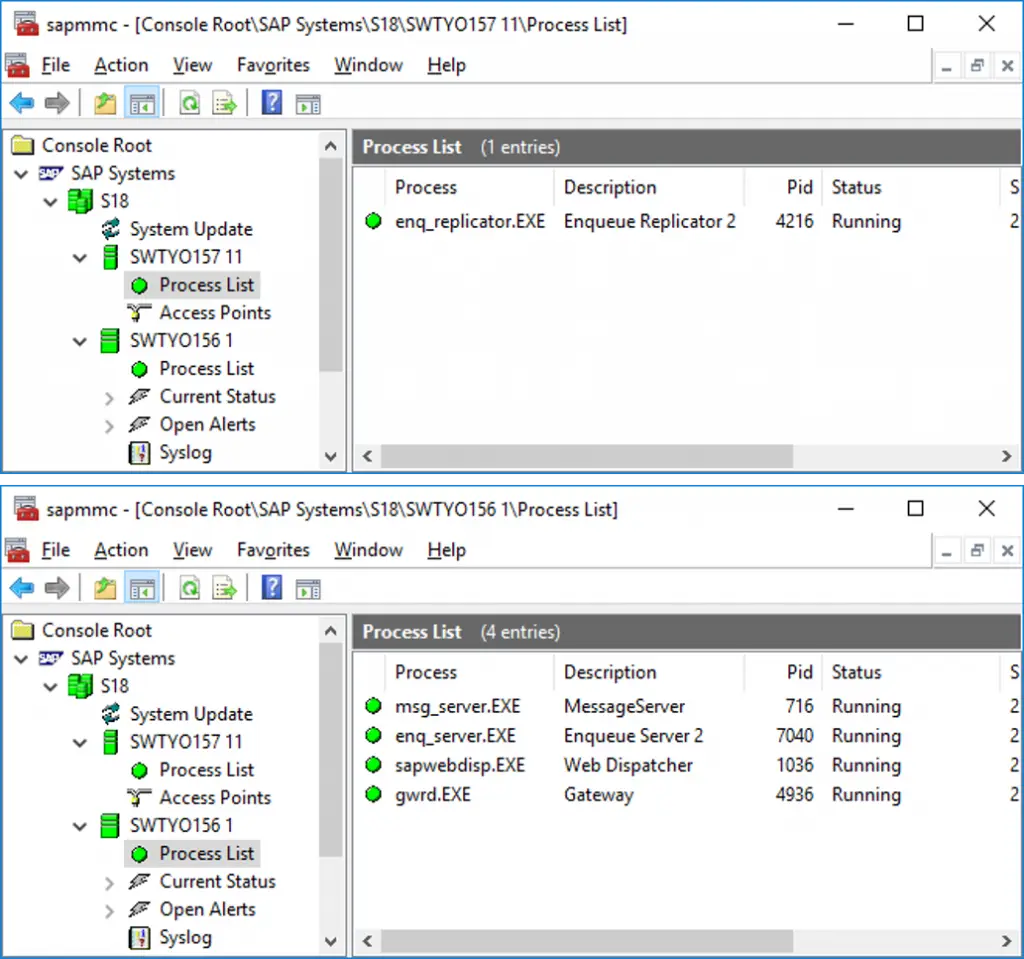The width and height of the screenshot is (1024, 959).
Task: Select Access Points in bottom window tree
Action: coord(215,798)
